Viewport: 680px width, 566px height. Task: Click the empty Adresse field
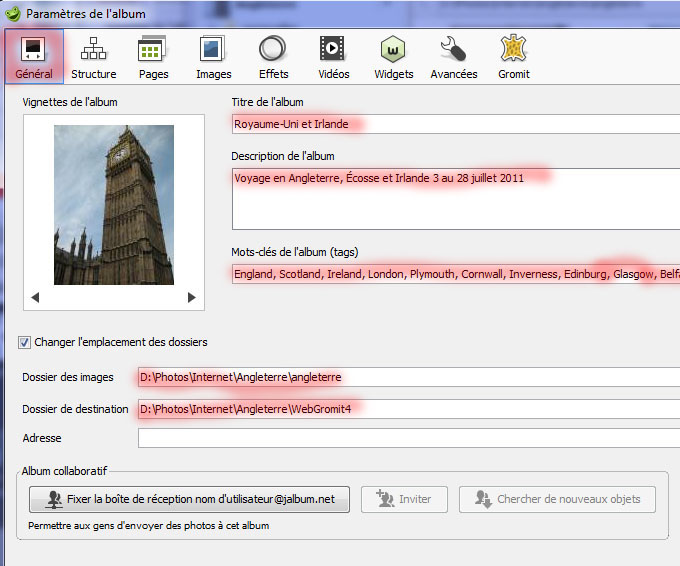(x=408, y=438)
